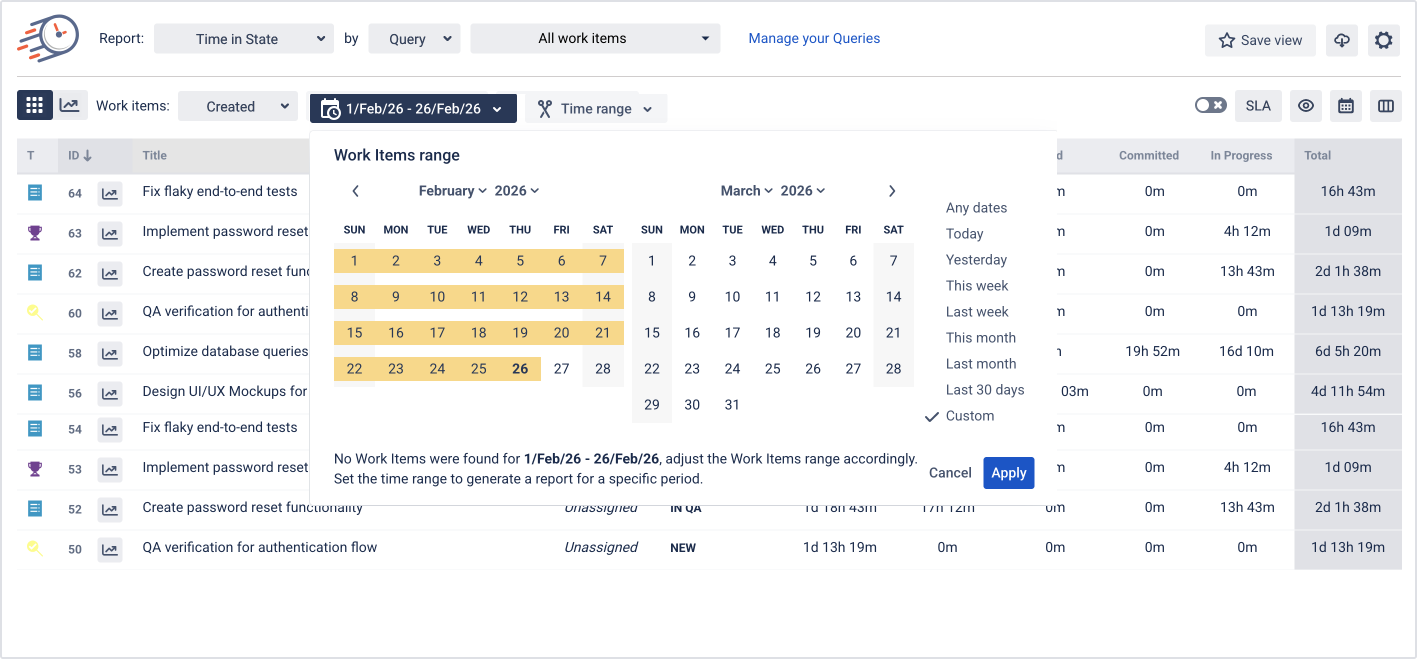Open the Time in State report dropdown
The height and width of the screenshot is (659, 1417).
click(x=244, y=39)
